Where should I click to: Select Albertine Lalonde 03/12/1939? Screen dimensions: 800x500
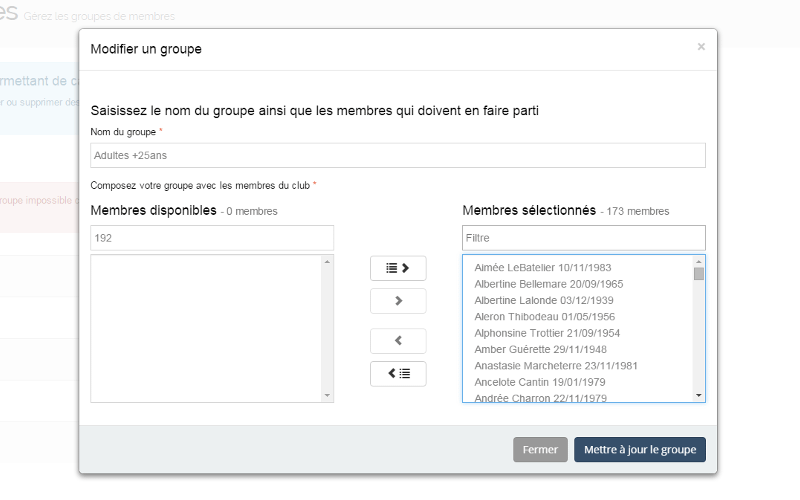544,301
